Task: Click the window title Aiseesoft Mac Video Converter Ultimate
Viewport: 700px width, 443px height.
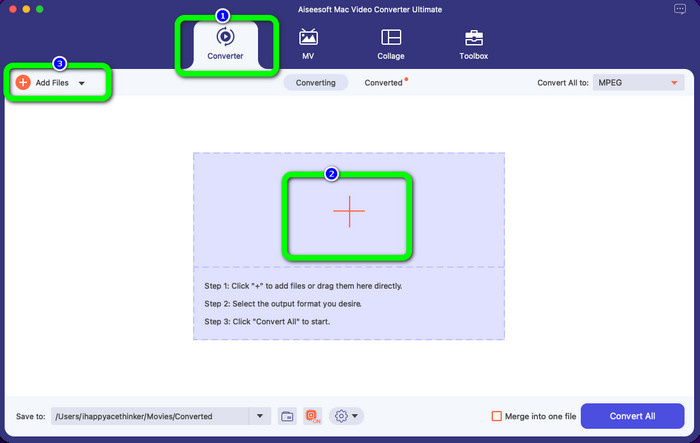Action: [x=370, y=9]
